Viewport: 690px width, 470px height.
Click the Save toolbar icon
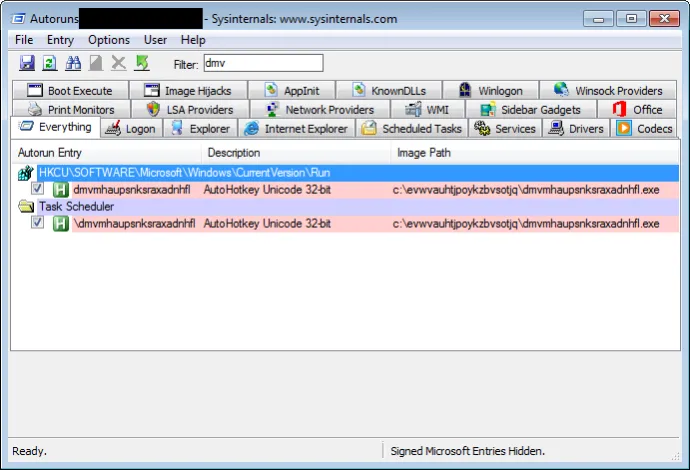coord(27,63)
